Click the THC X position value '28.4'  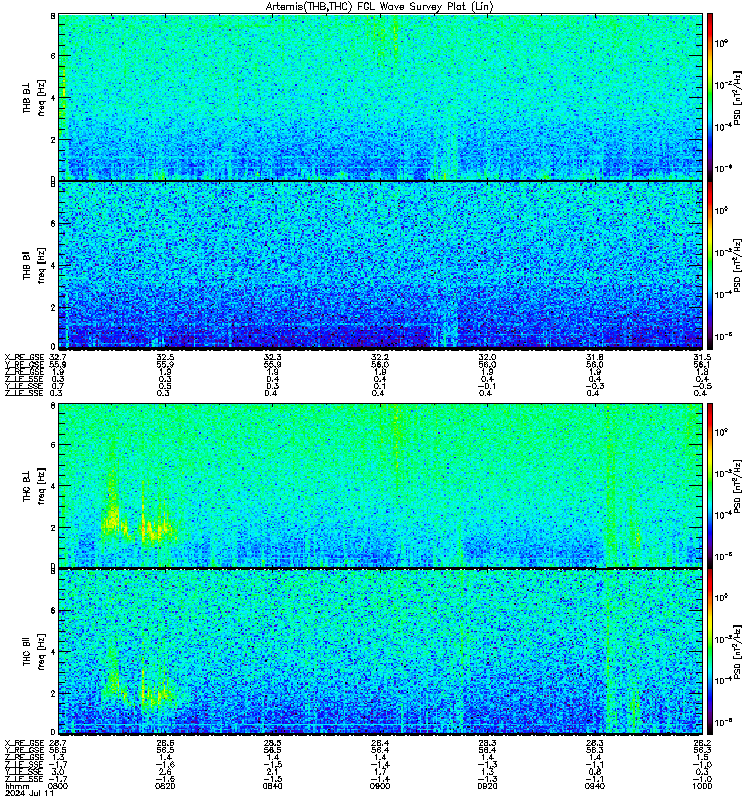[380, 743]
